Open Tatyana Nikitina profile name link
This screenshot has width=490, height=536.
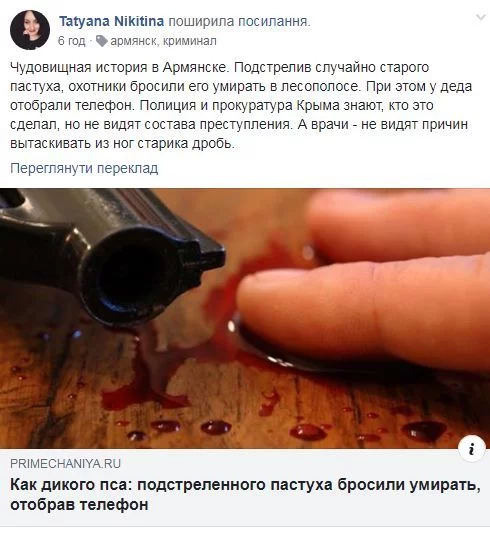(111, 21)
